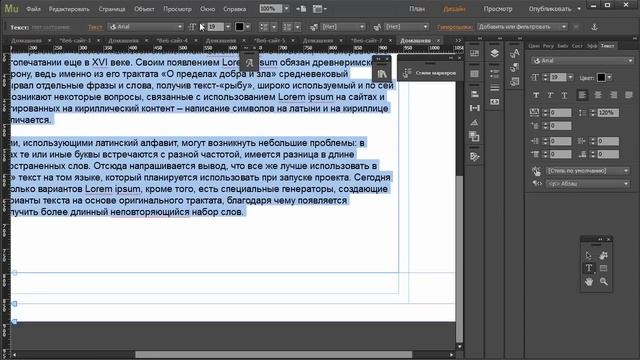Open the bullet styles list panel icon
This screenshot has height=360, width=640.
click(494, 73)
